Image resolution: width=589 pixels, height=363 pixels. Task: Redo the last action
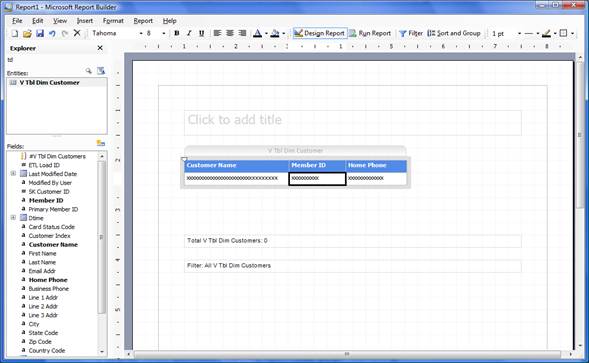(65, 33)
